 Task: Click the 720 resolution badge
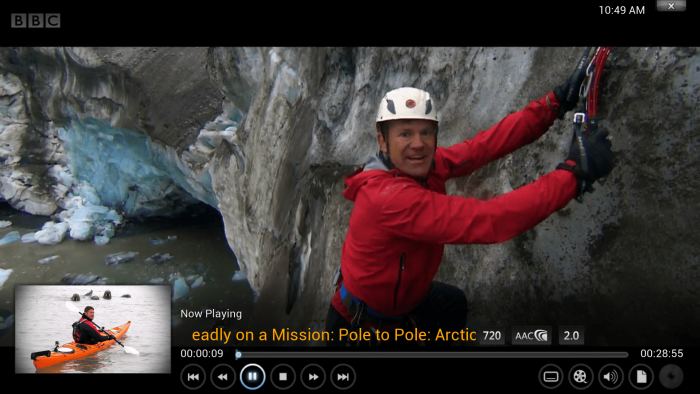coord(492,336)
